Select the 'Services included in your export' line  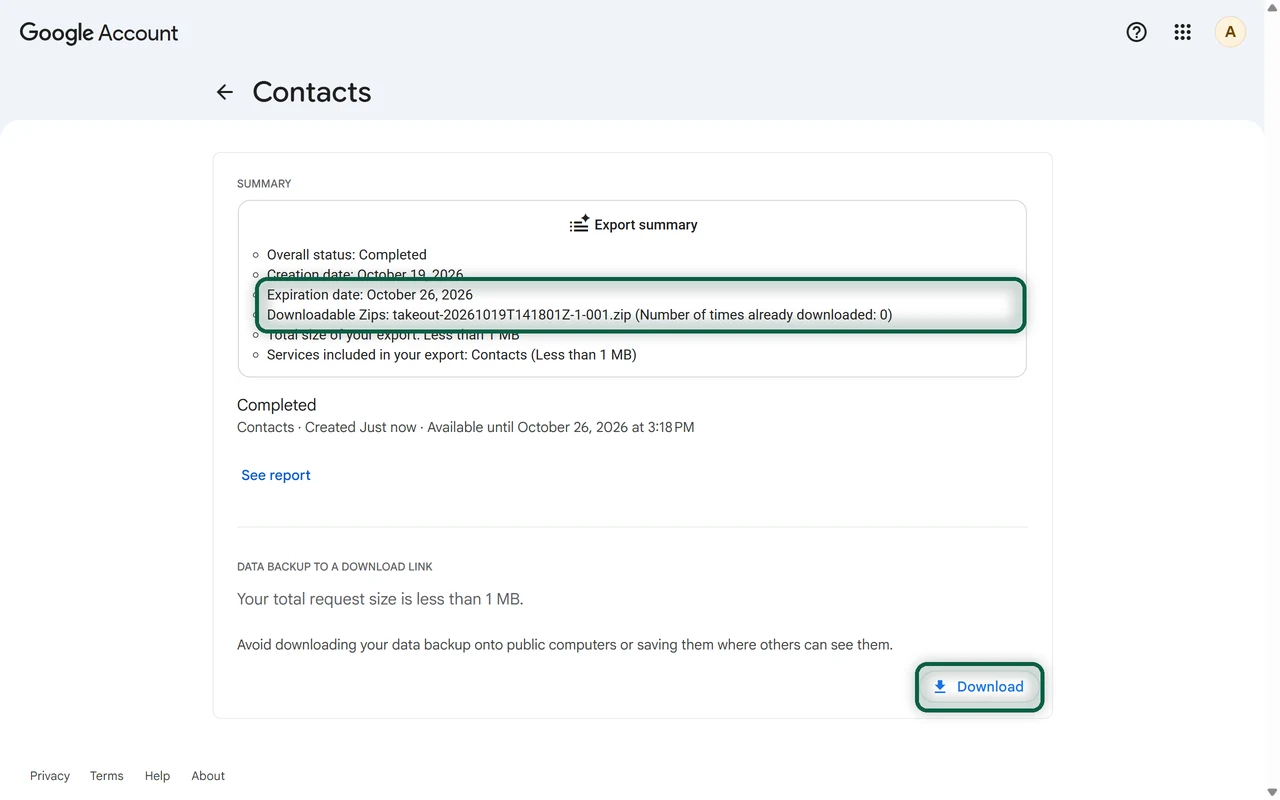452,355
